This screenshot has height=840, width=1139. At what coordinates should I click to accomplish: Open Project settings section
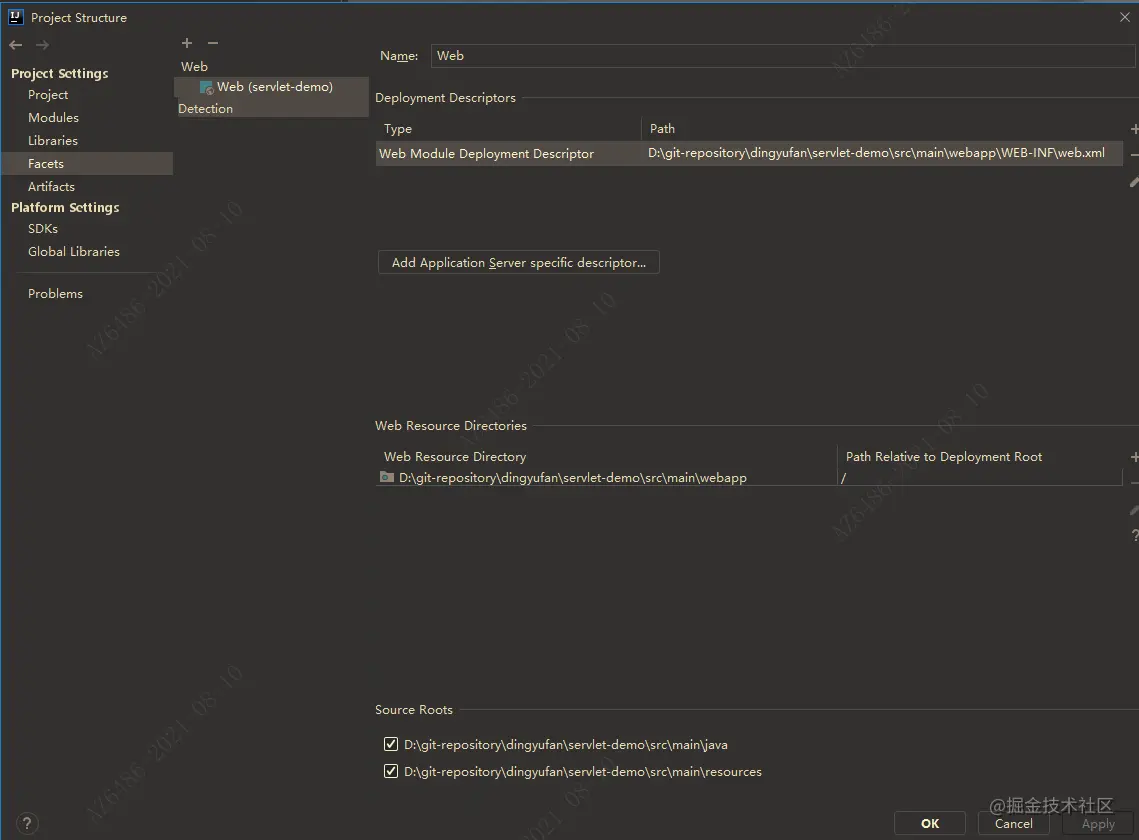(48, 94)
